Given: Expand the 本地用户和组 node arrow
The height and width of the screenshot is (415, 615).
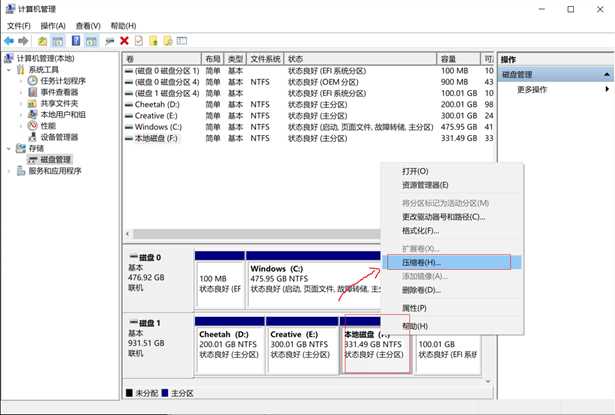Looking at the screenshot, I should point(21,115).
